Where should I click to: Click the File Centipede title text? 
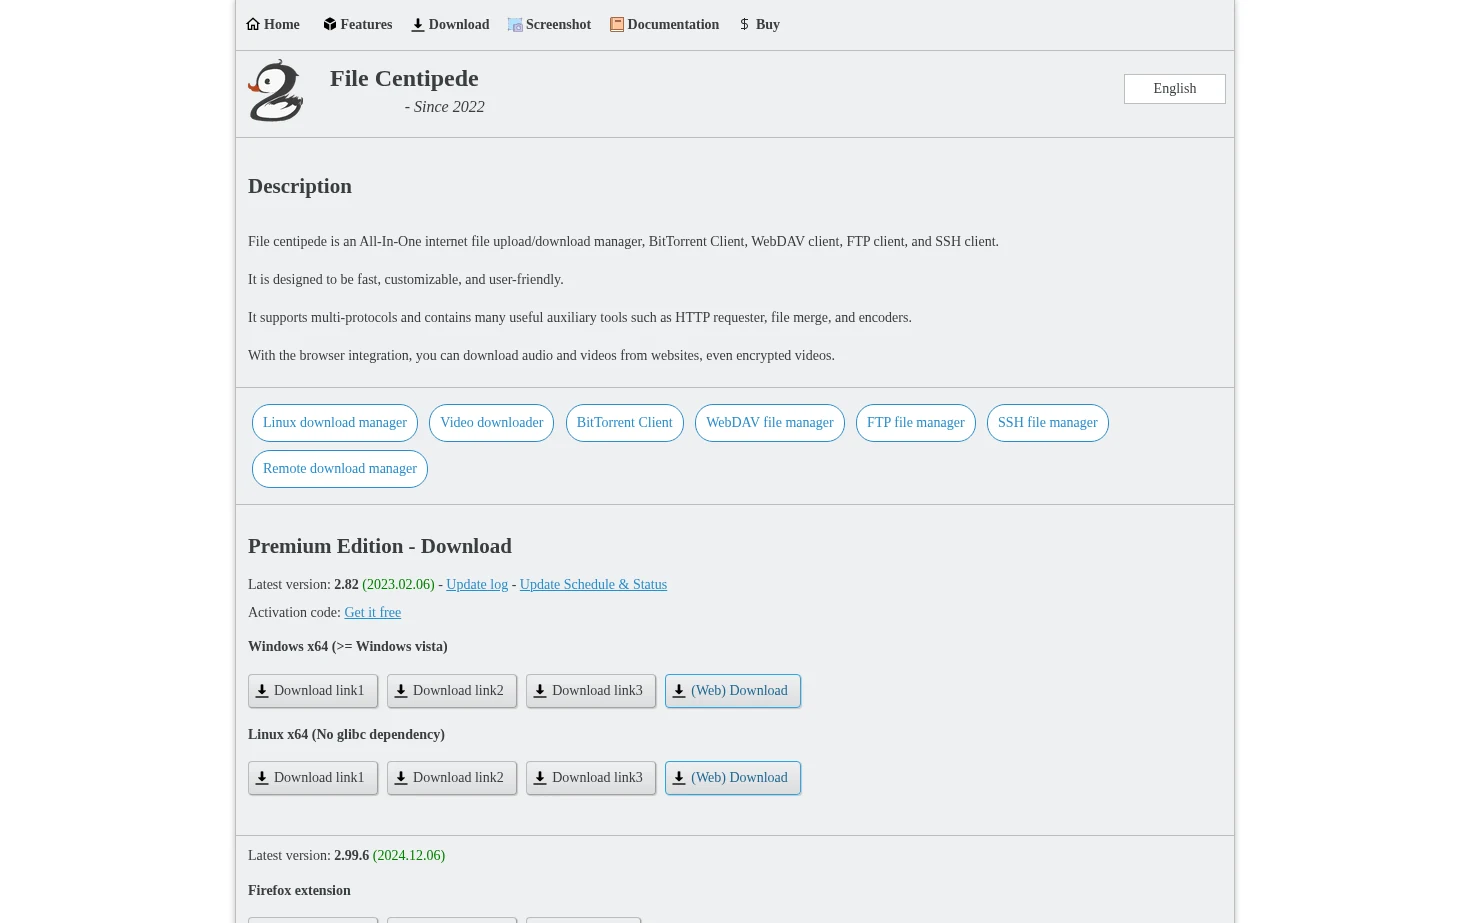[404, 78]
